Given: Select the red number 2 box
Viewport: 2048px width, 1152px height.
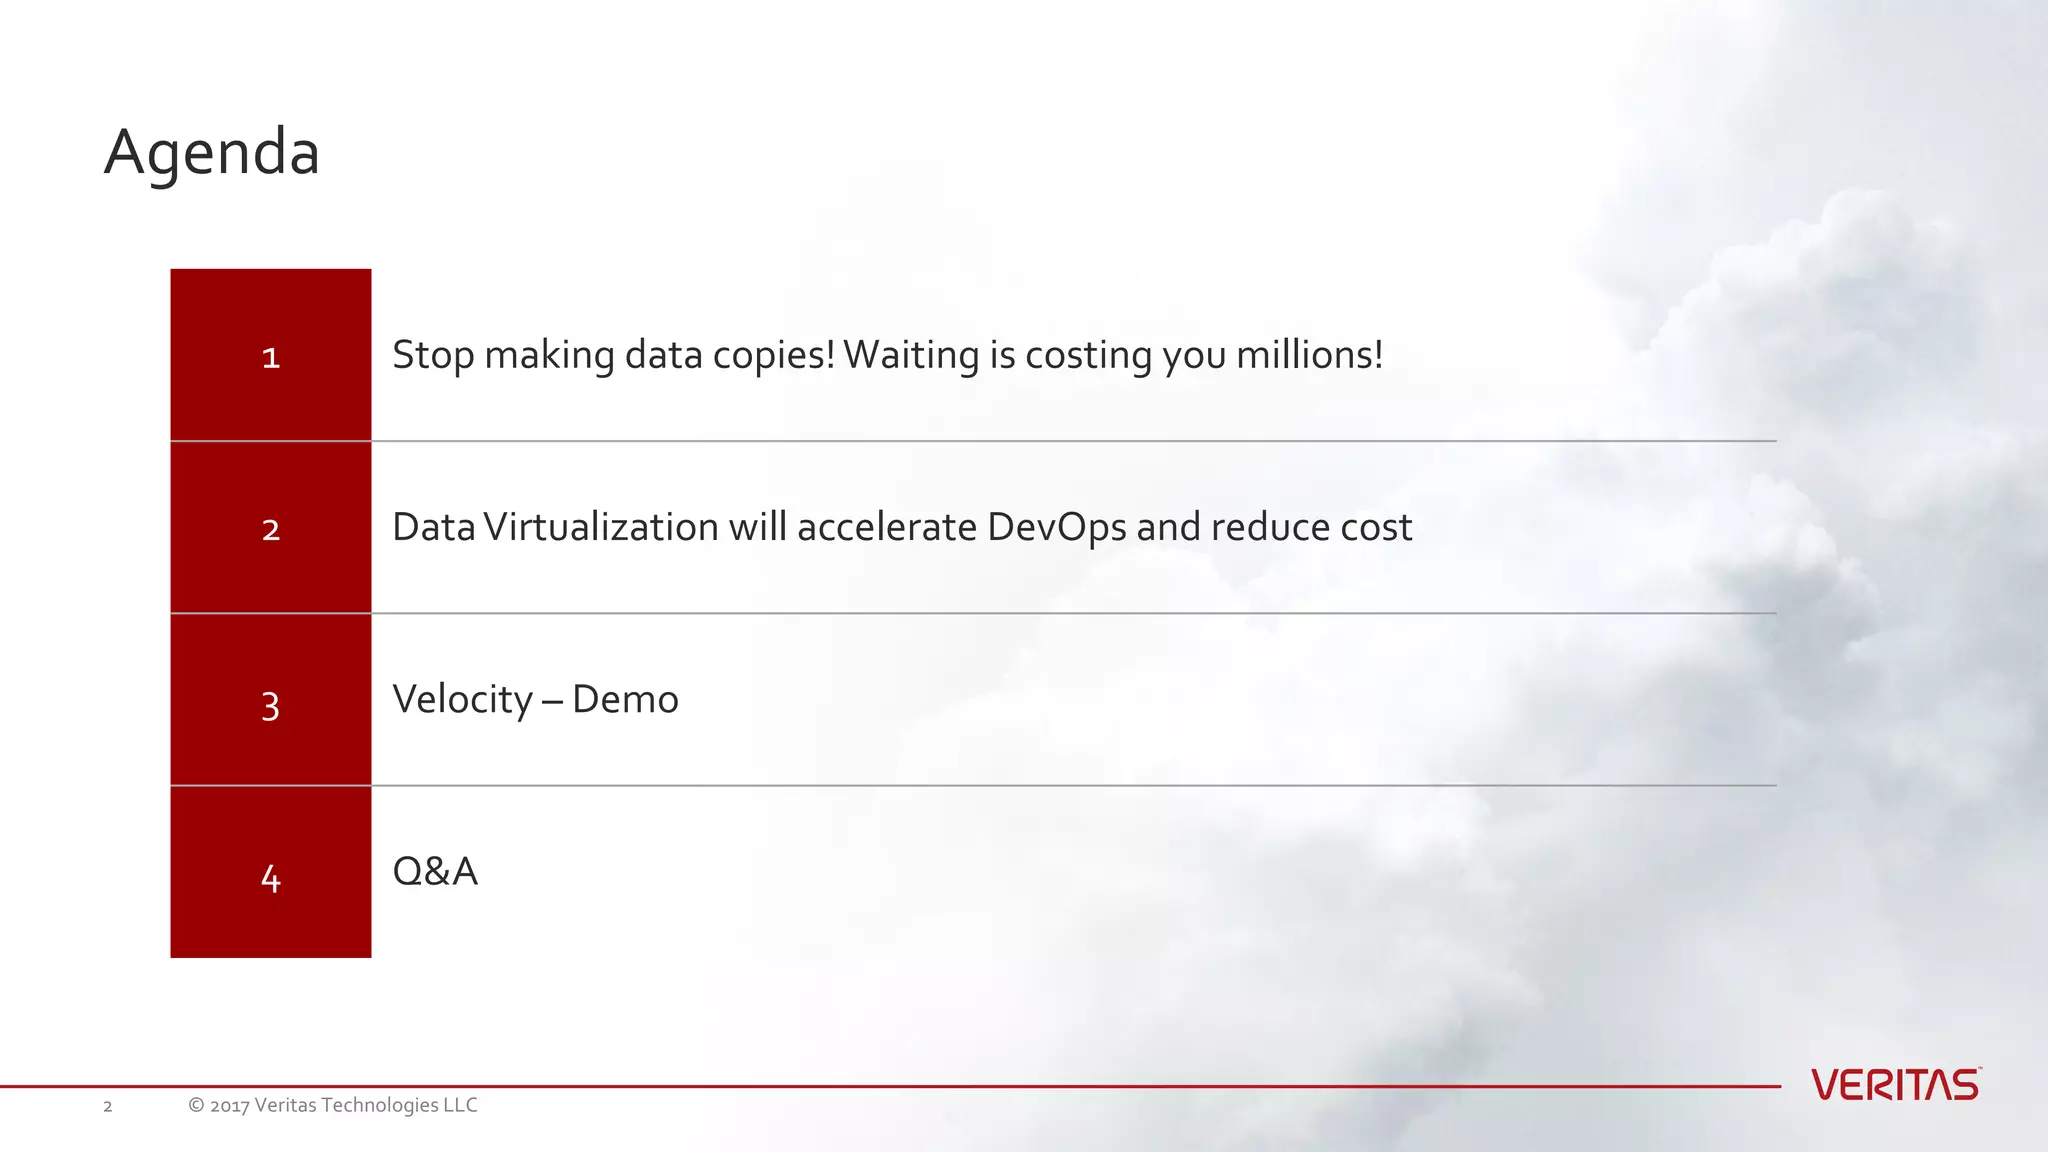Looking at the screenshot, I should tap(271, 527).
